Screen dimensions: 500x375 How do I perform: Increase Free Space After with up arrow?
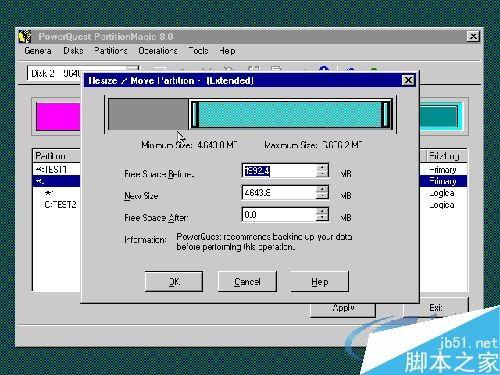pyautogui.click(x=322, y=211)
